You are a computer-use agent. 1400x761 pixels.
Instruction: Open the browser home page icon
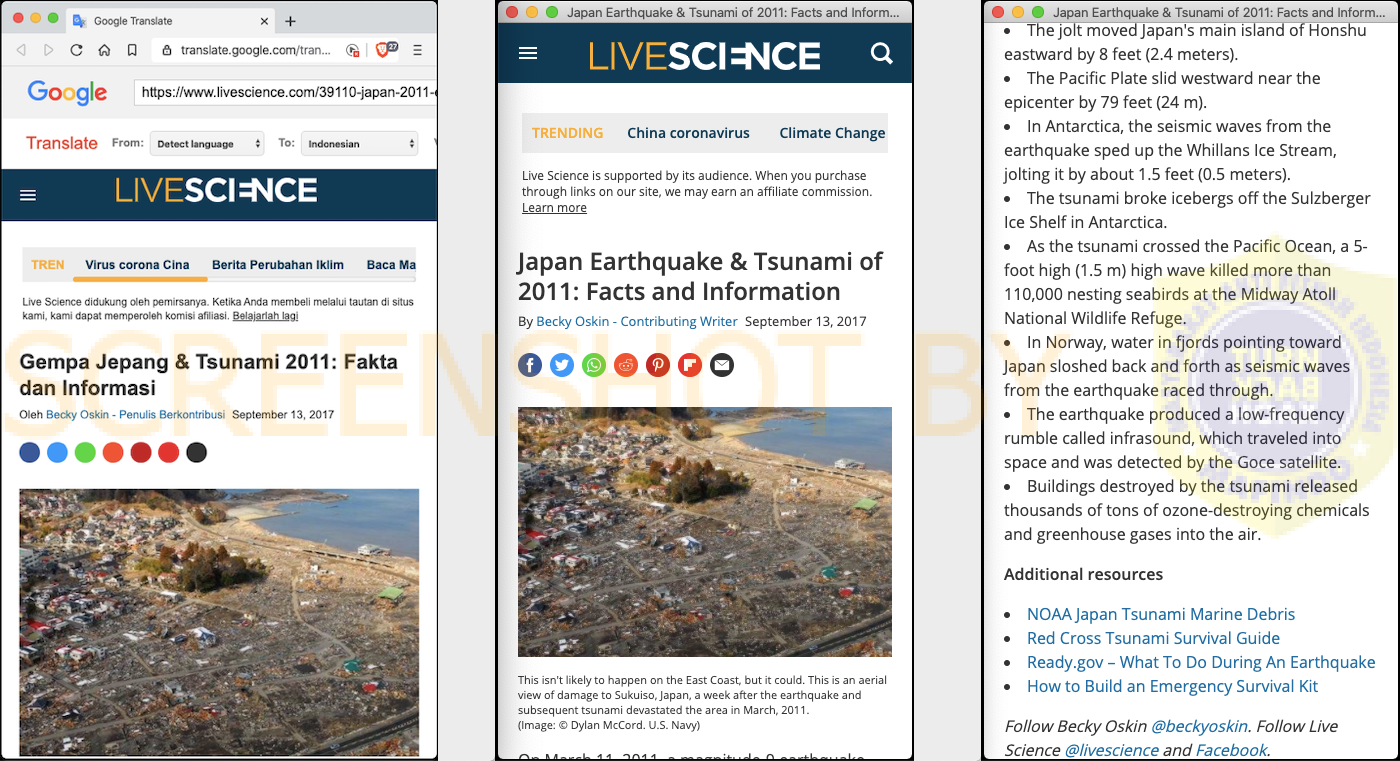click(x=104, y=50)
